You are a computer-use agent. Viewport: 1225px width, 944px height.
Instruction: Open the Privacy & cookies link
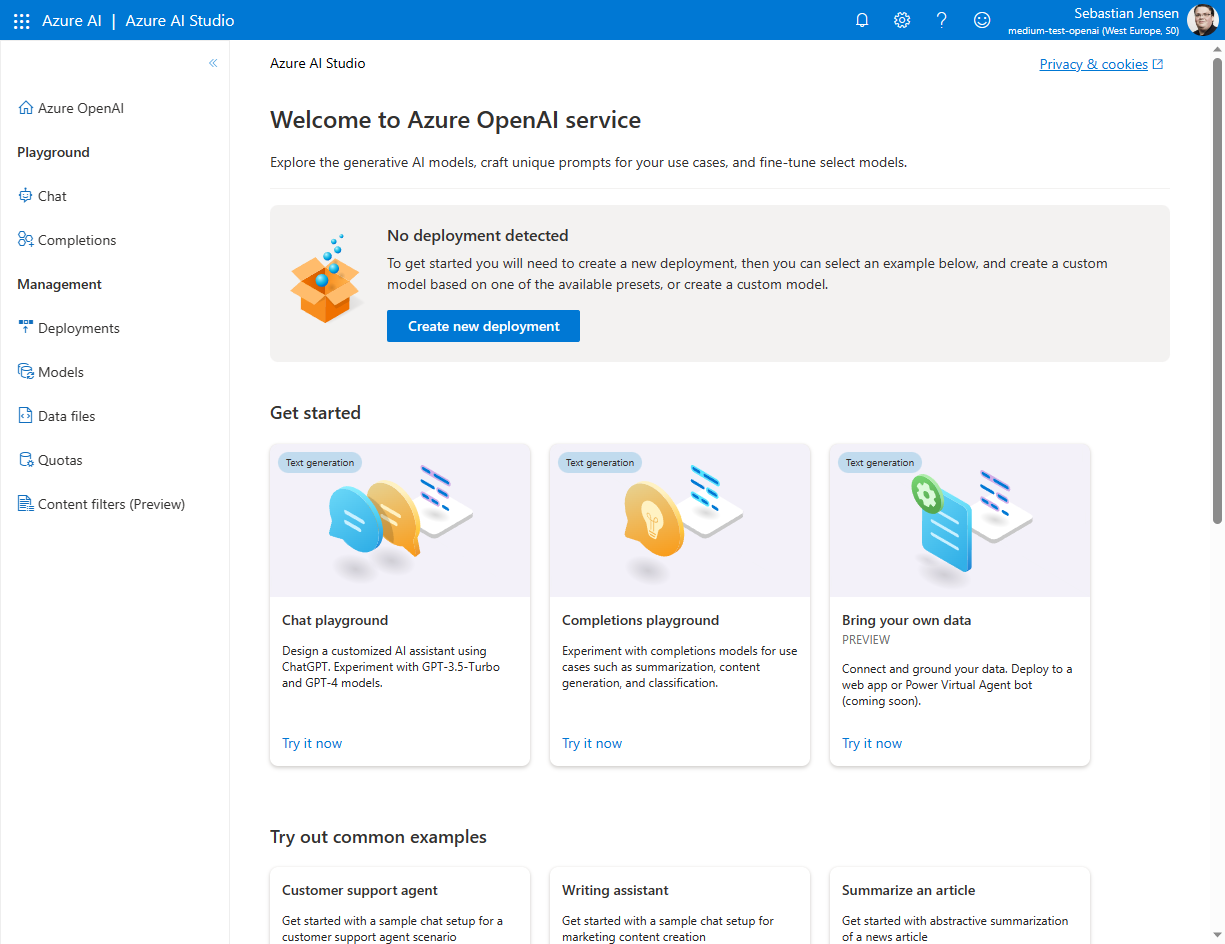coord(1093,64)
